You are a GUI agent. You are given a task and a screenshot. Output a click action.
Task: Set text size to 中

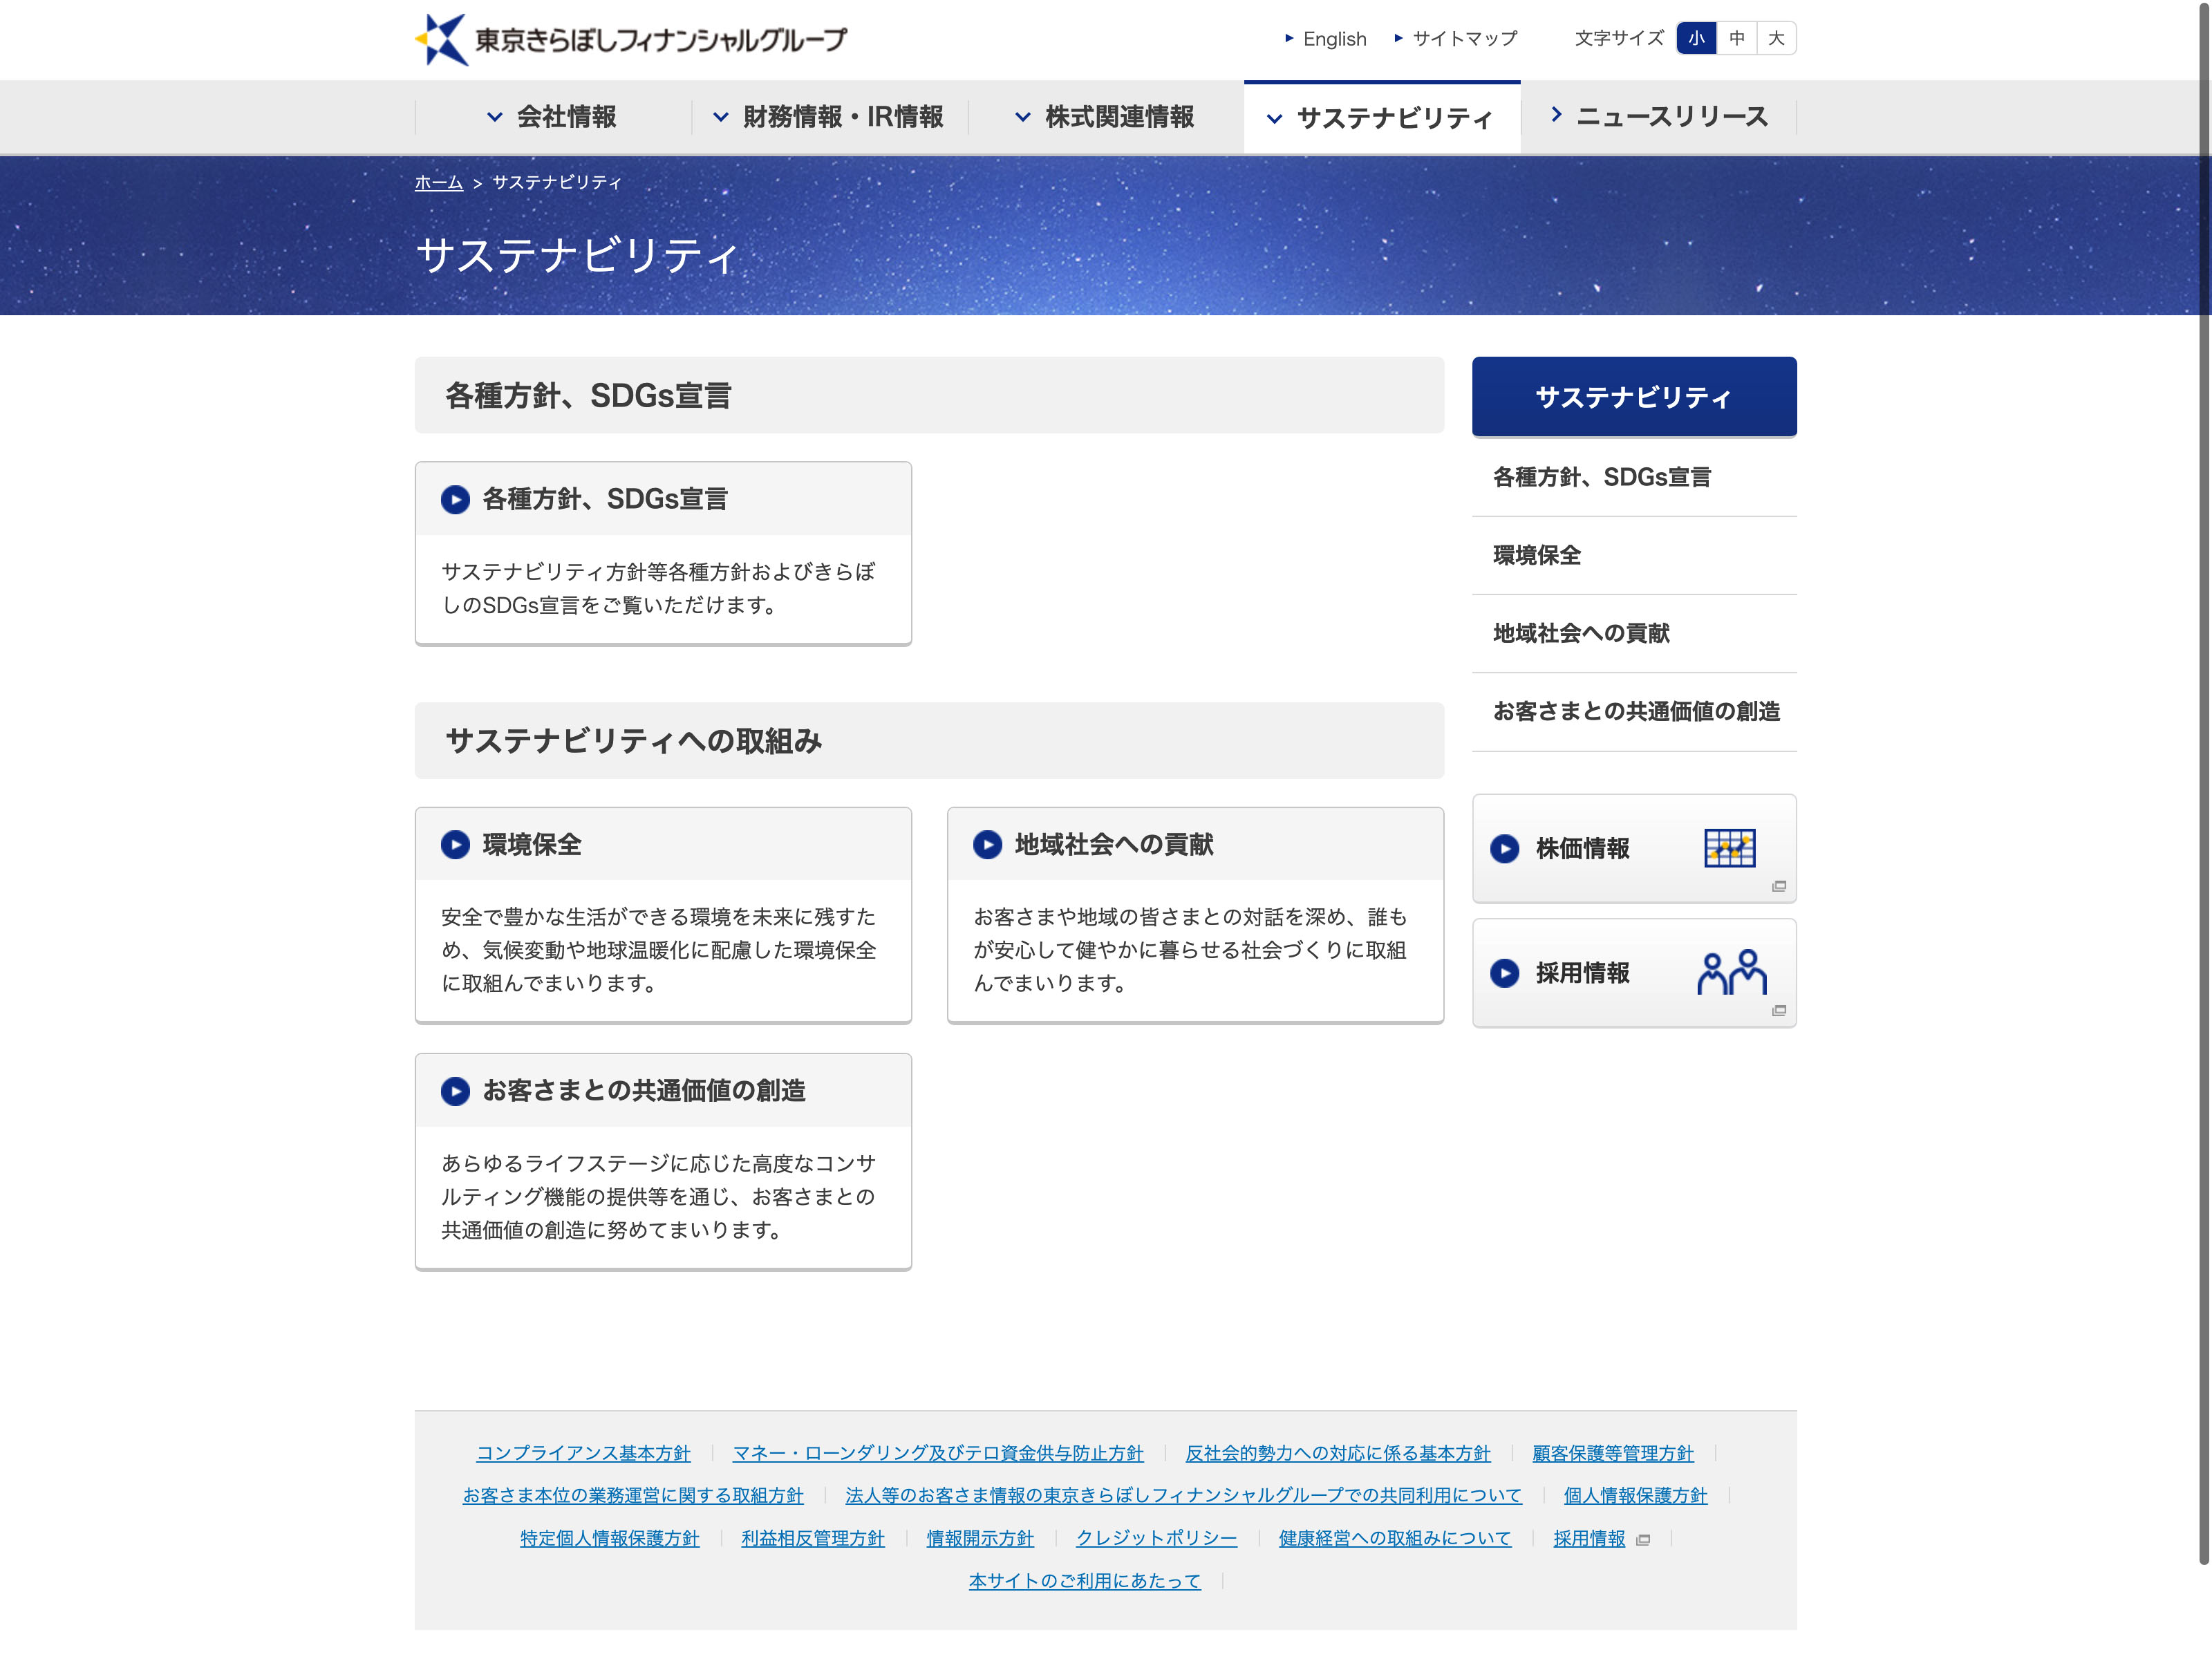coord(1737,38)
